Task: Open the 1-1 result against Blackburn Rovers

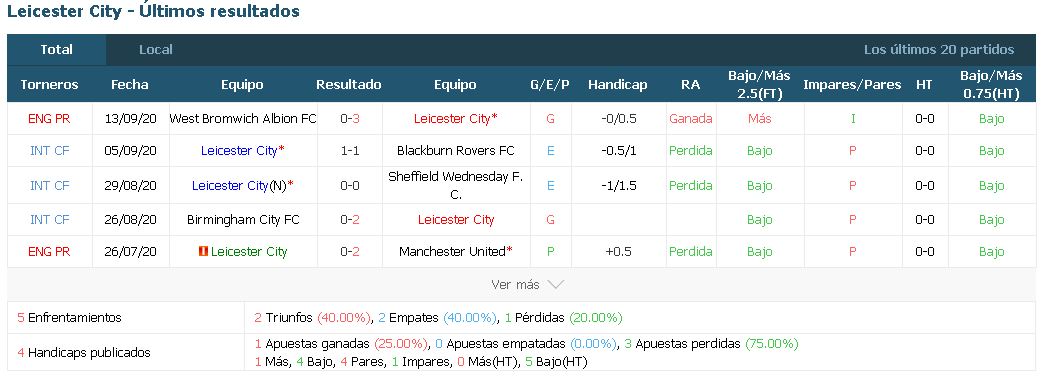Action: 350,151
